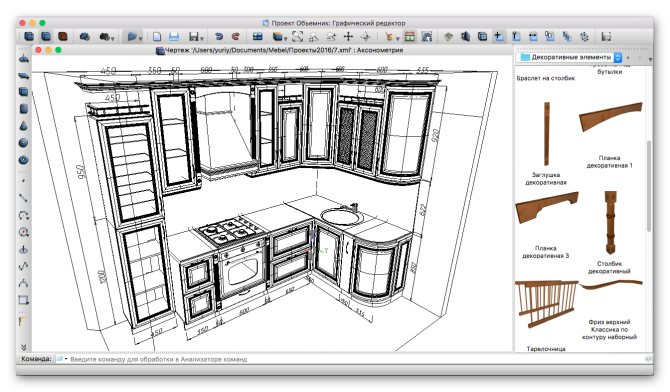Select the line segment drawing tool
Image resolution: width=670 pixels, height=392 pixels.
[x=23, y=198]
